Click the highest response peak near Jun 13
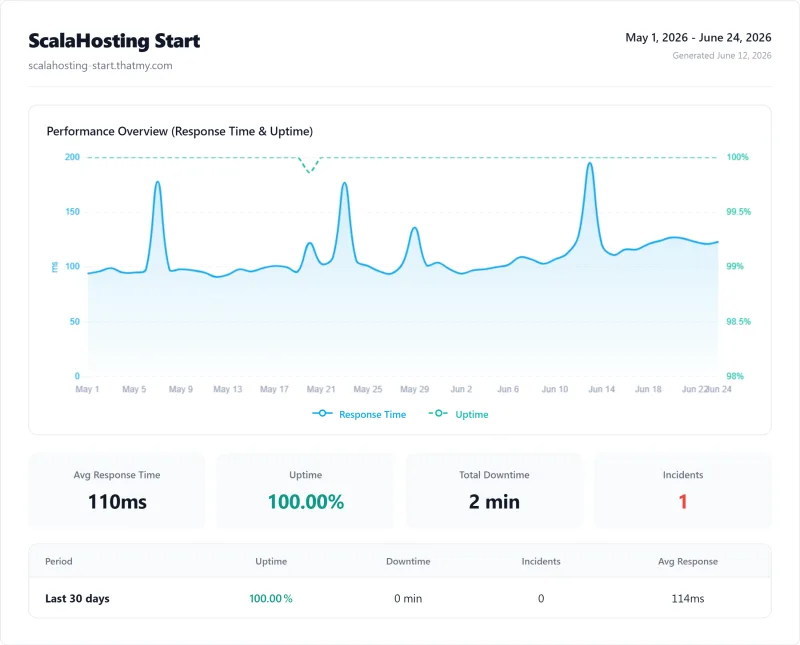Screen dimensions: 800x645 pos(590,163)
